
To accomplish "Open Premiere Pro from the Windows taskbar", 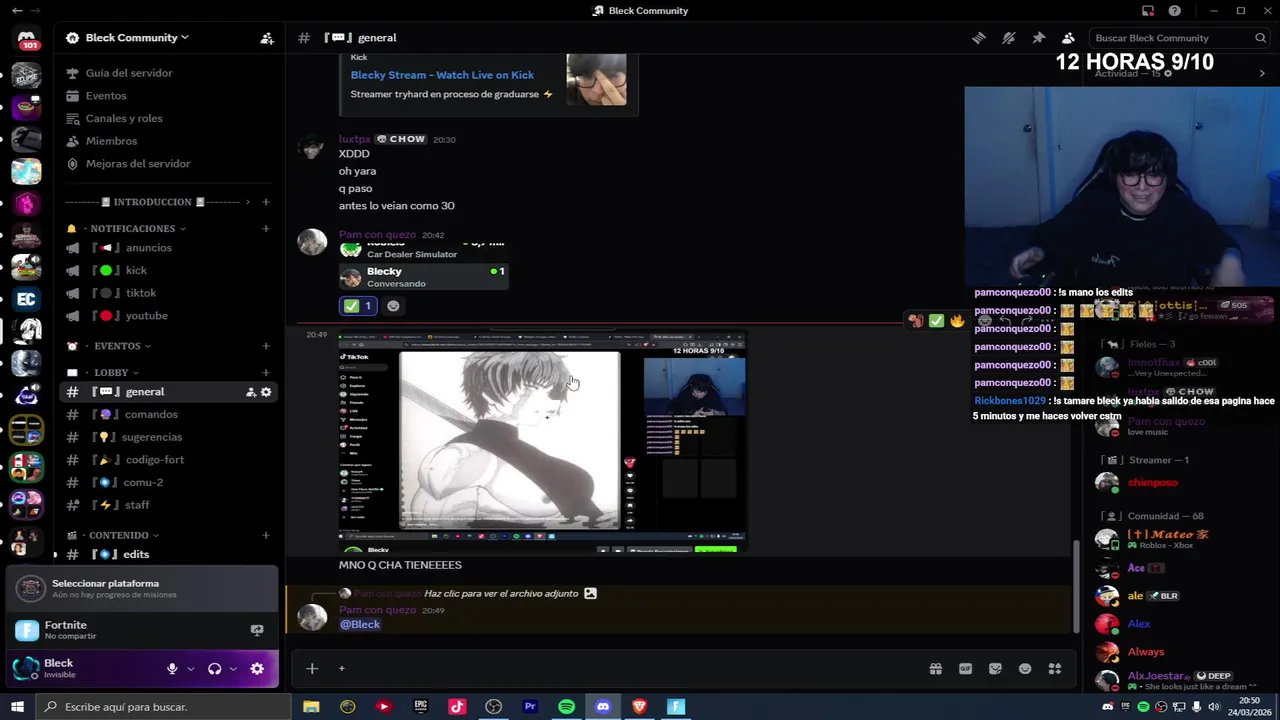I will click(x=530, y=707).
